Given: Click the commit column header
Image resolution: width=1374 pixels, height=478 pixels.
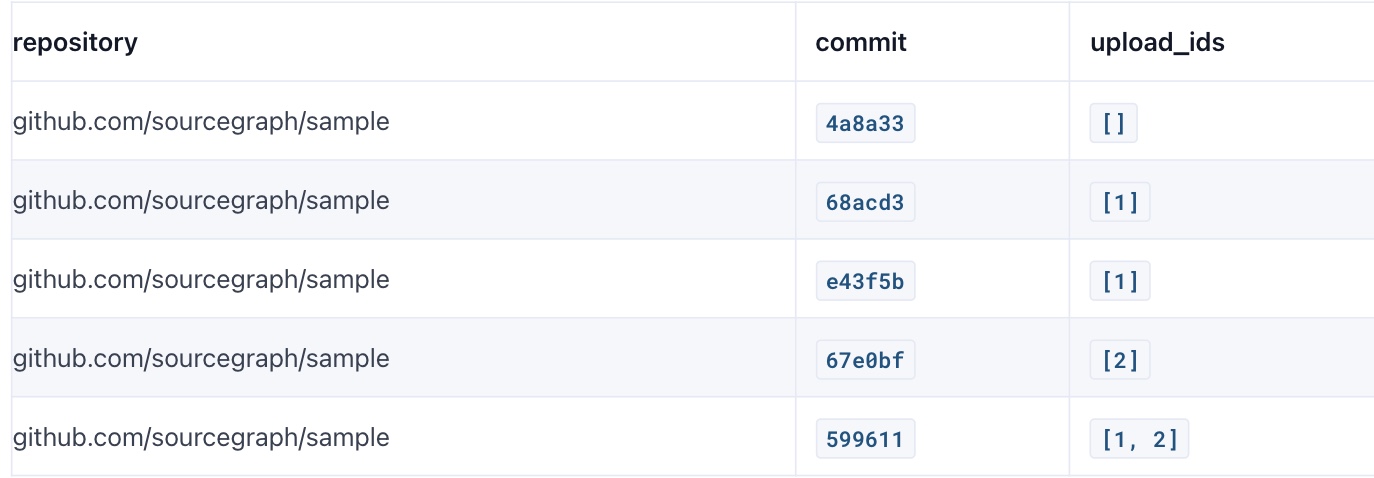Looking at the screenshot, I should tap(861, 43).
